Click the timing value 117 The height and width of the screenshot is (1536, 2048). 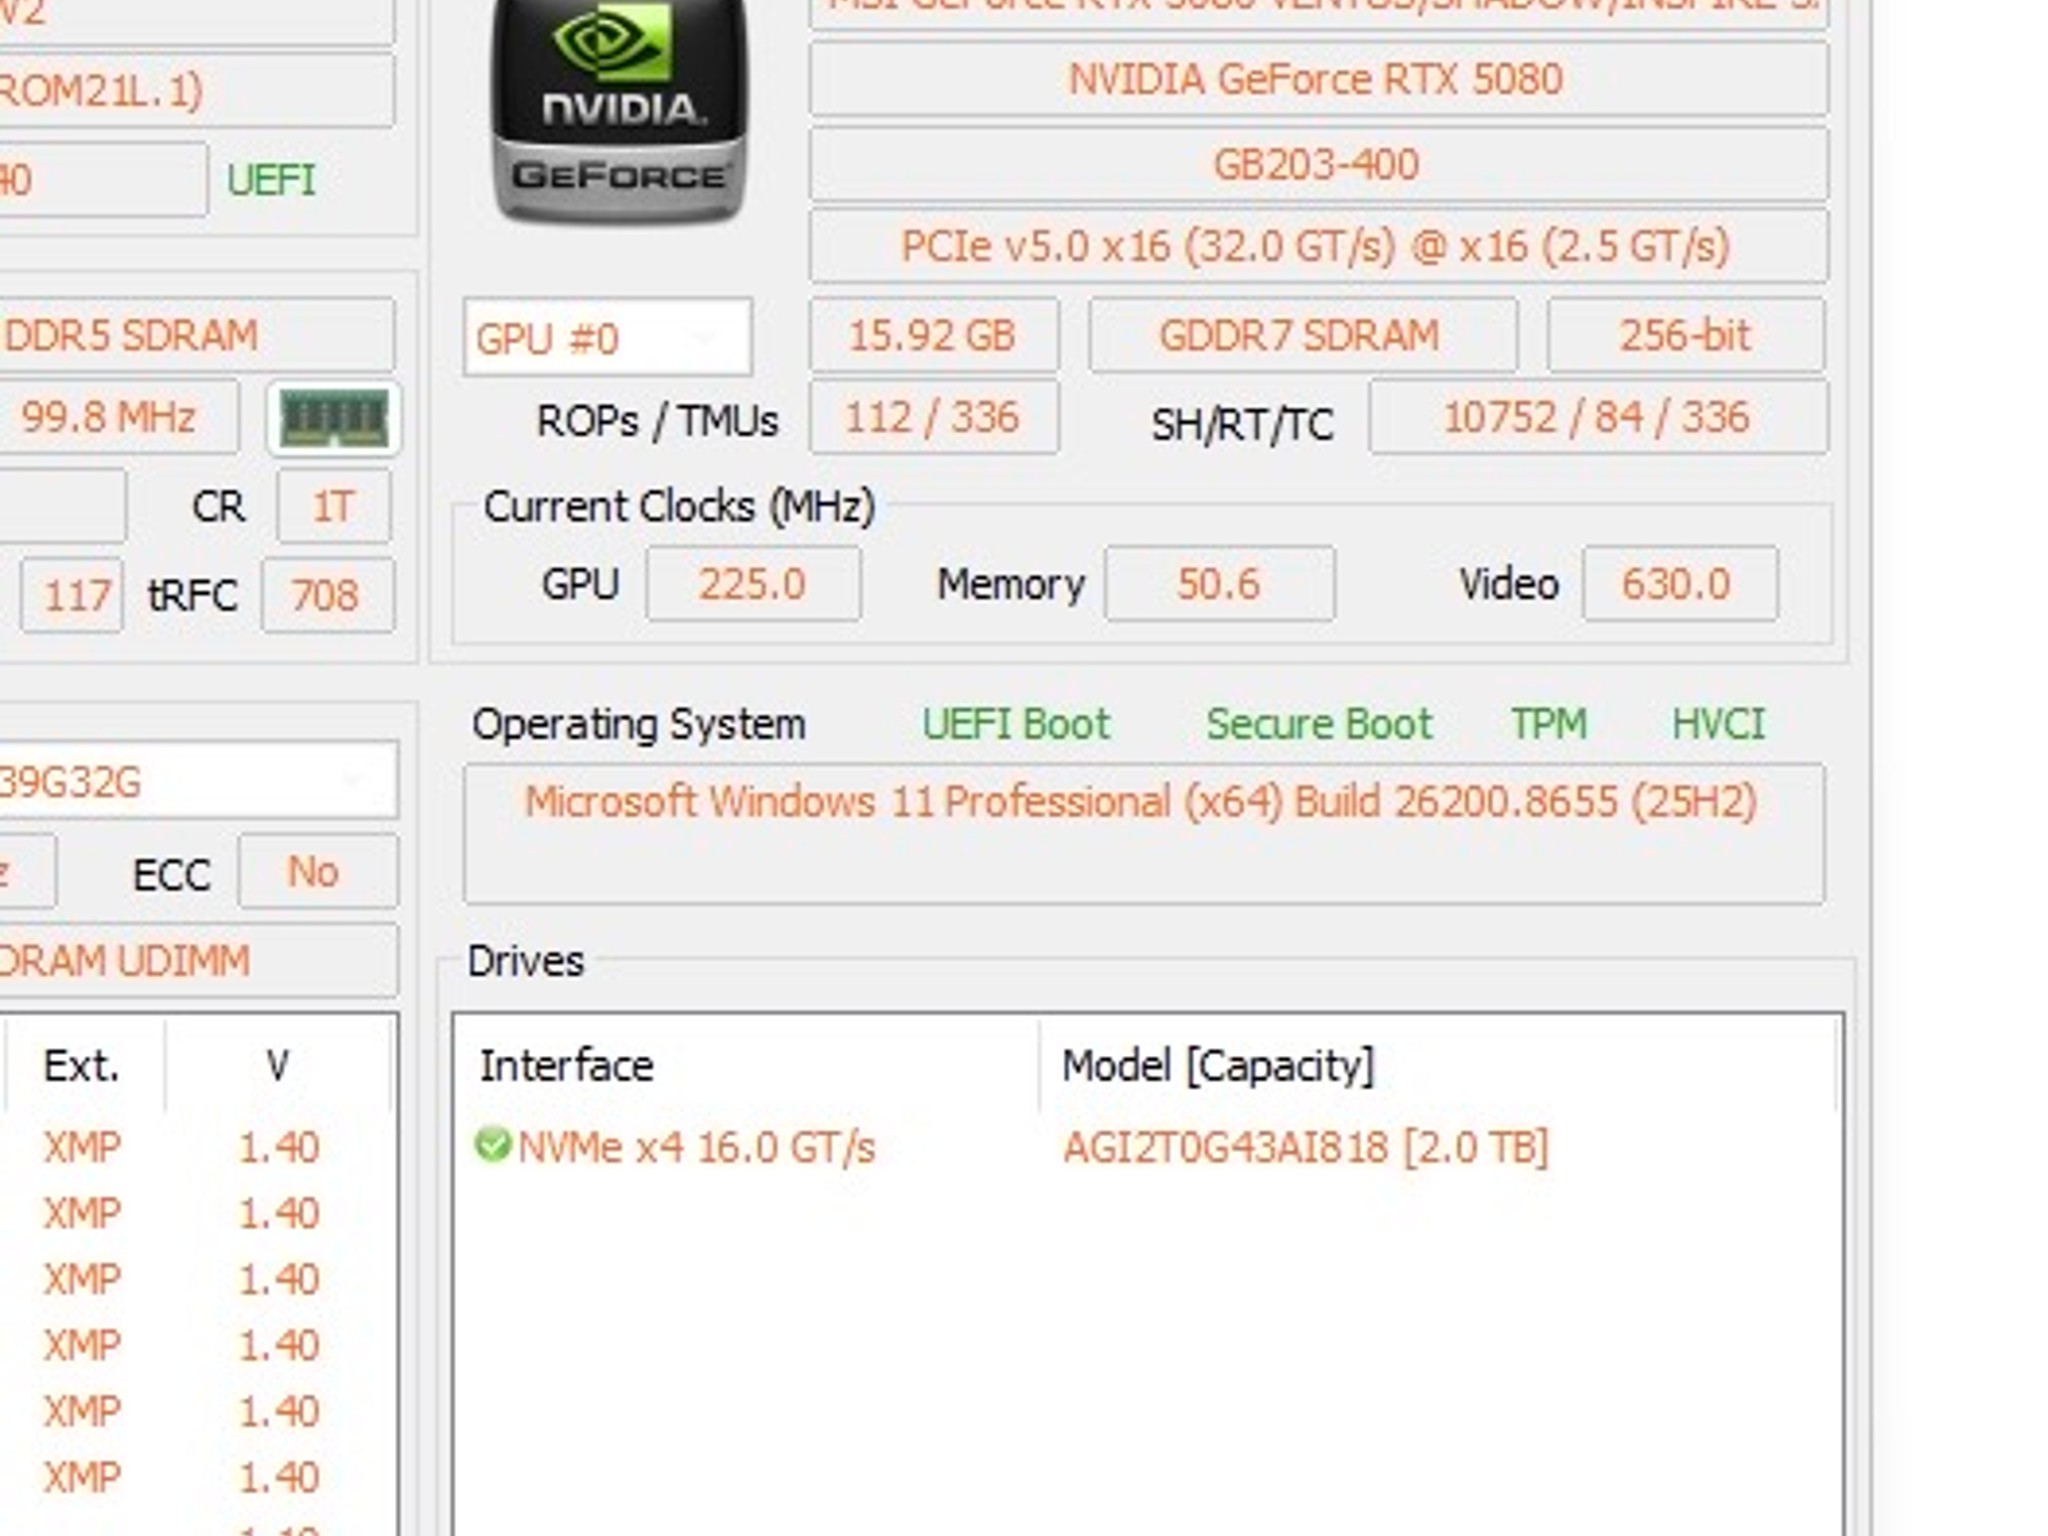[x=73, y=596]
